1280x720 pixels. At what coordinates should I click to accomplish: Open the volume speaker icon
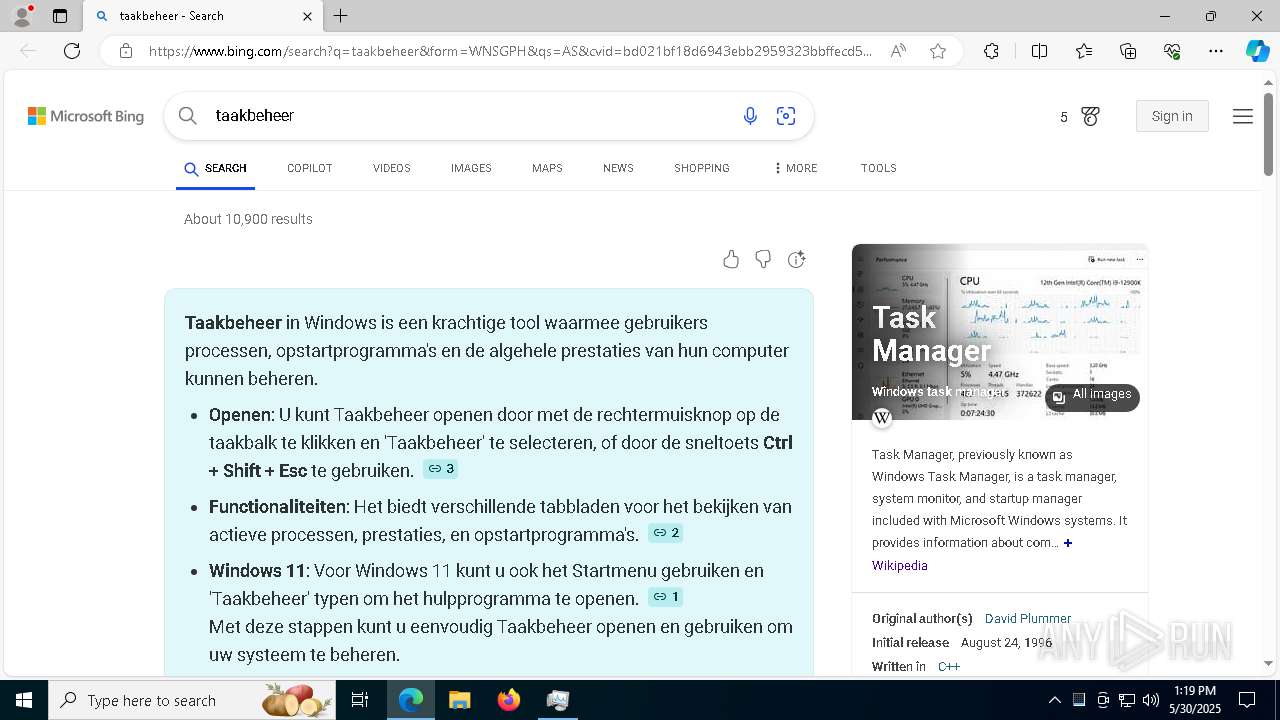[1150, 700]
